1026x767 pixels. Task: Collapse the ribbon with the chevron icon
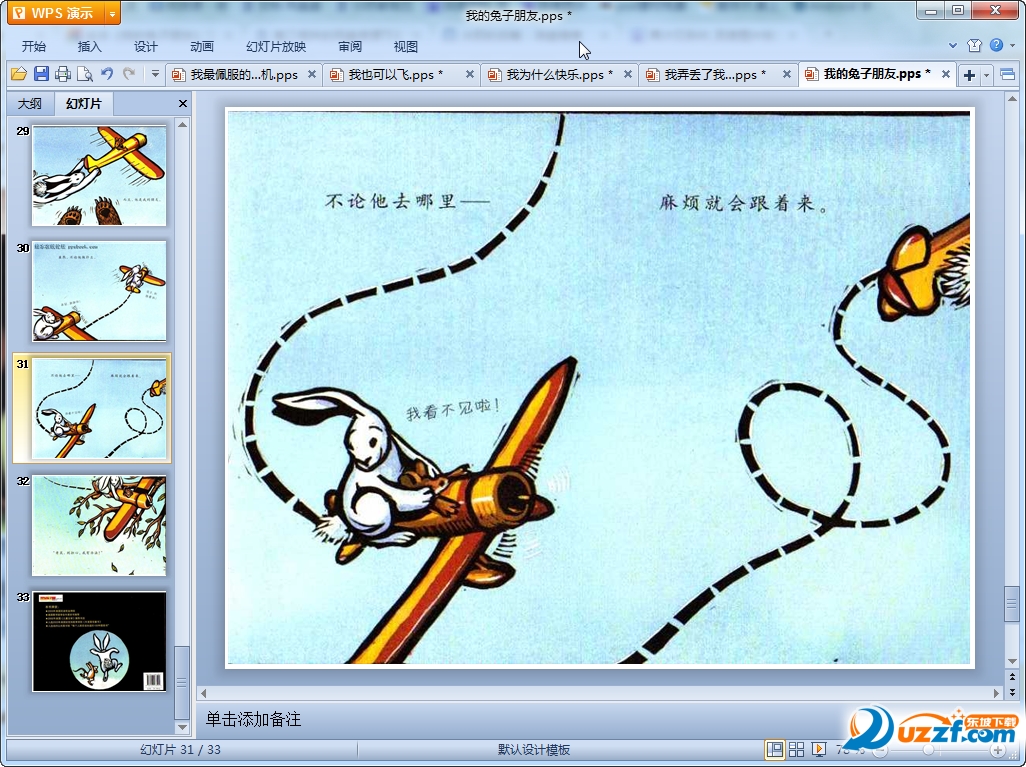pyautogui.click(x=953, y=45)
